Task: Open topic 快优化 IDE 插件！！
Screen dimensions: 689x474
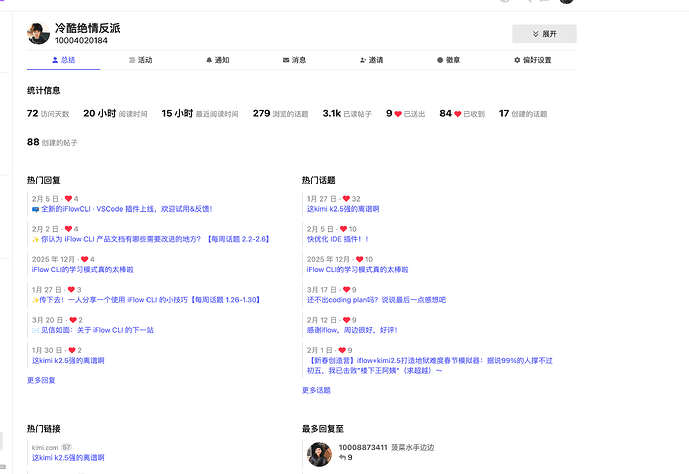Action: [x=338, y=239]
